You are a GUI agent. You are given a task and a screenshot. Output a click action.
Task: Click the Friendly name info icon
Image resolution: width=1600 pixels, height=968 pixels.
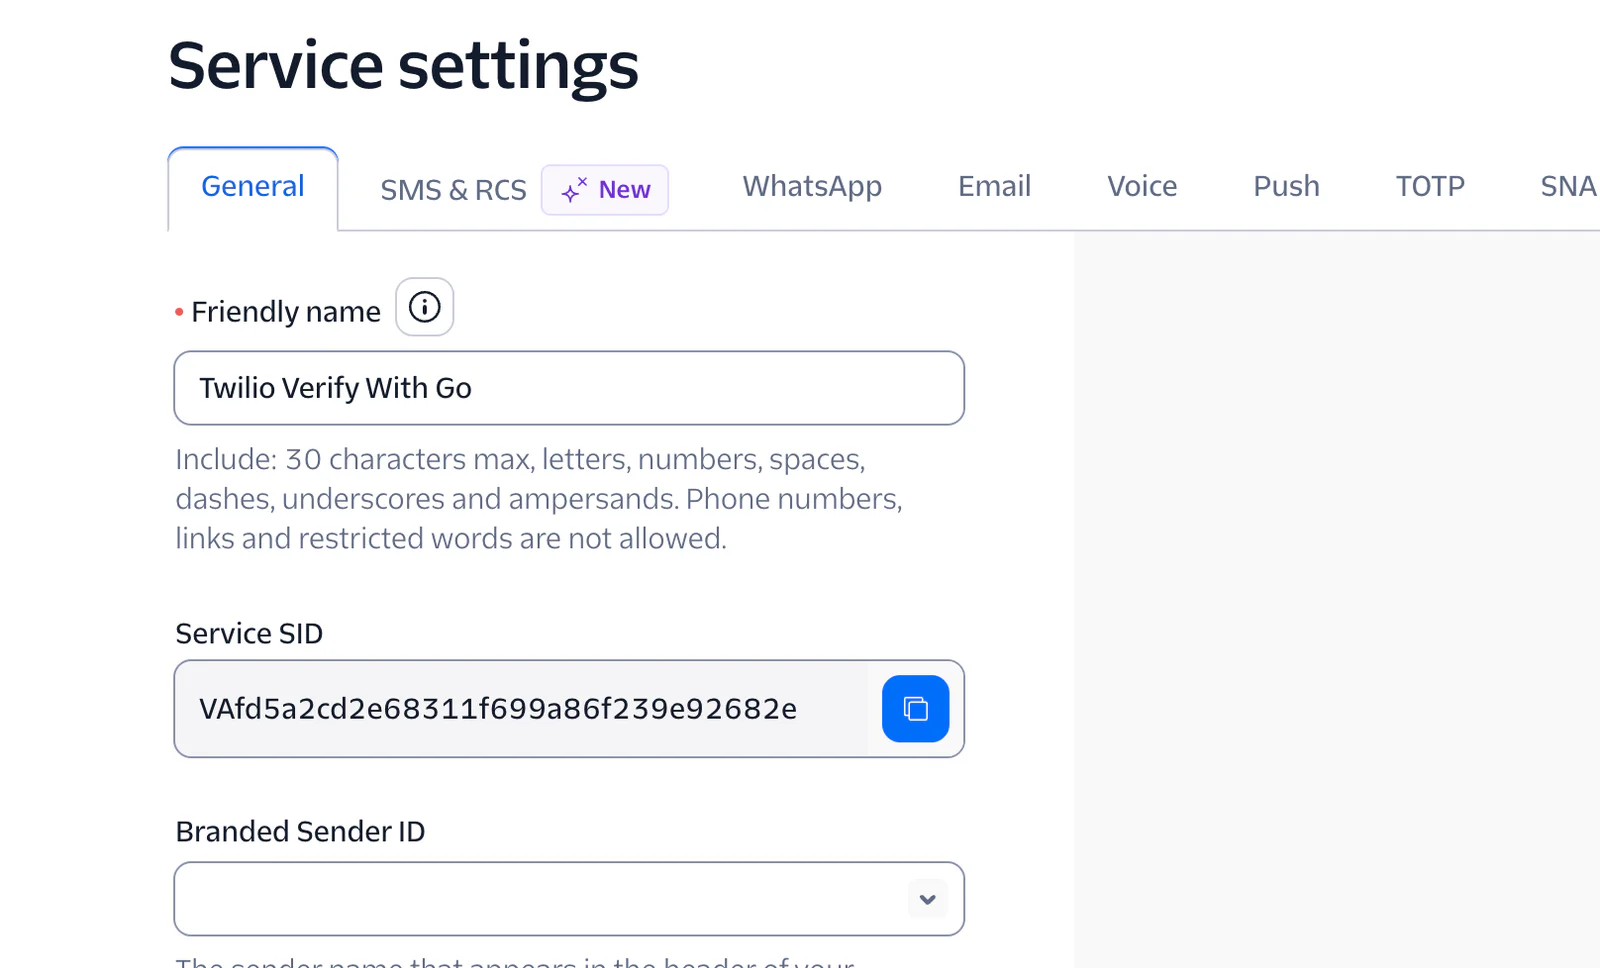(x=424, y=307)
